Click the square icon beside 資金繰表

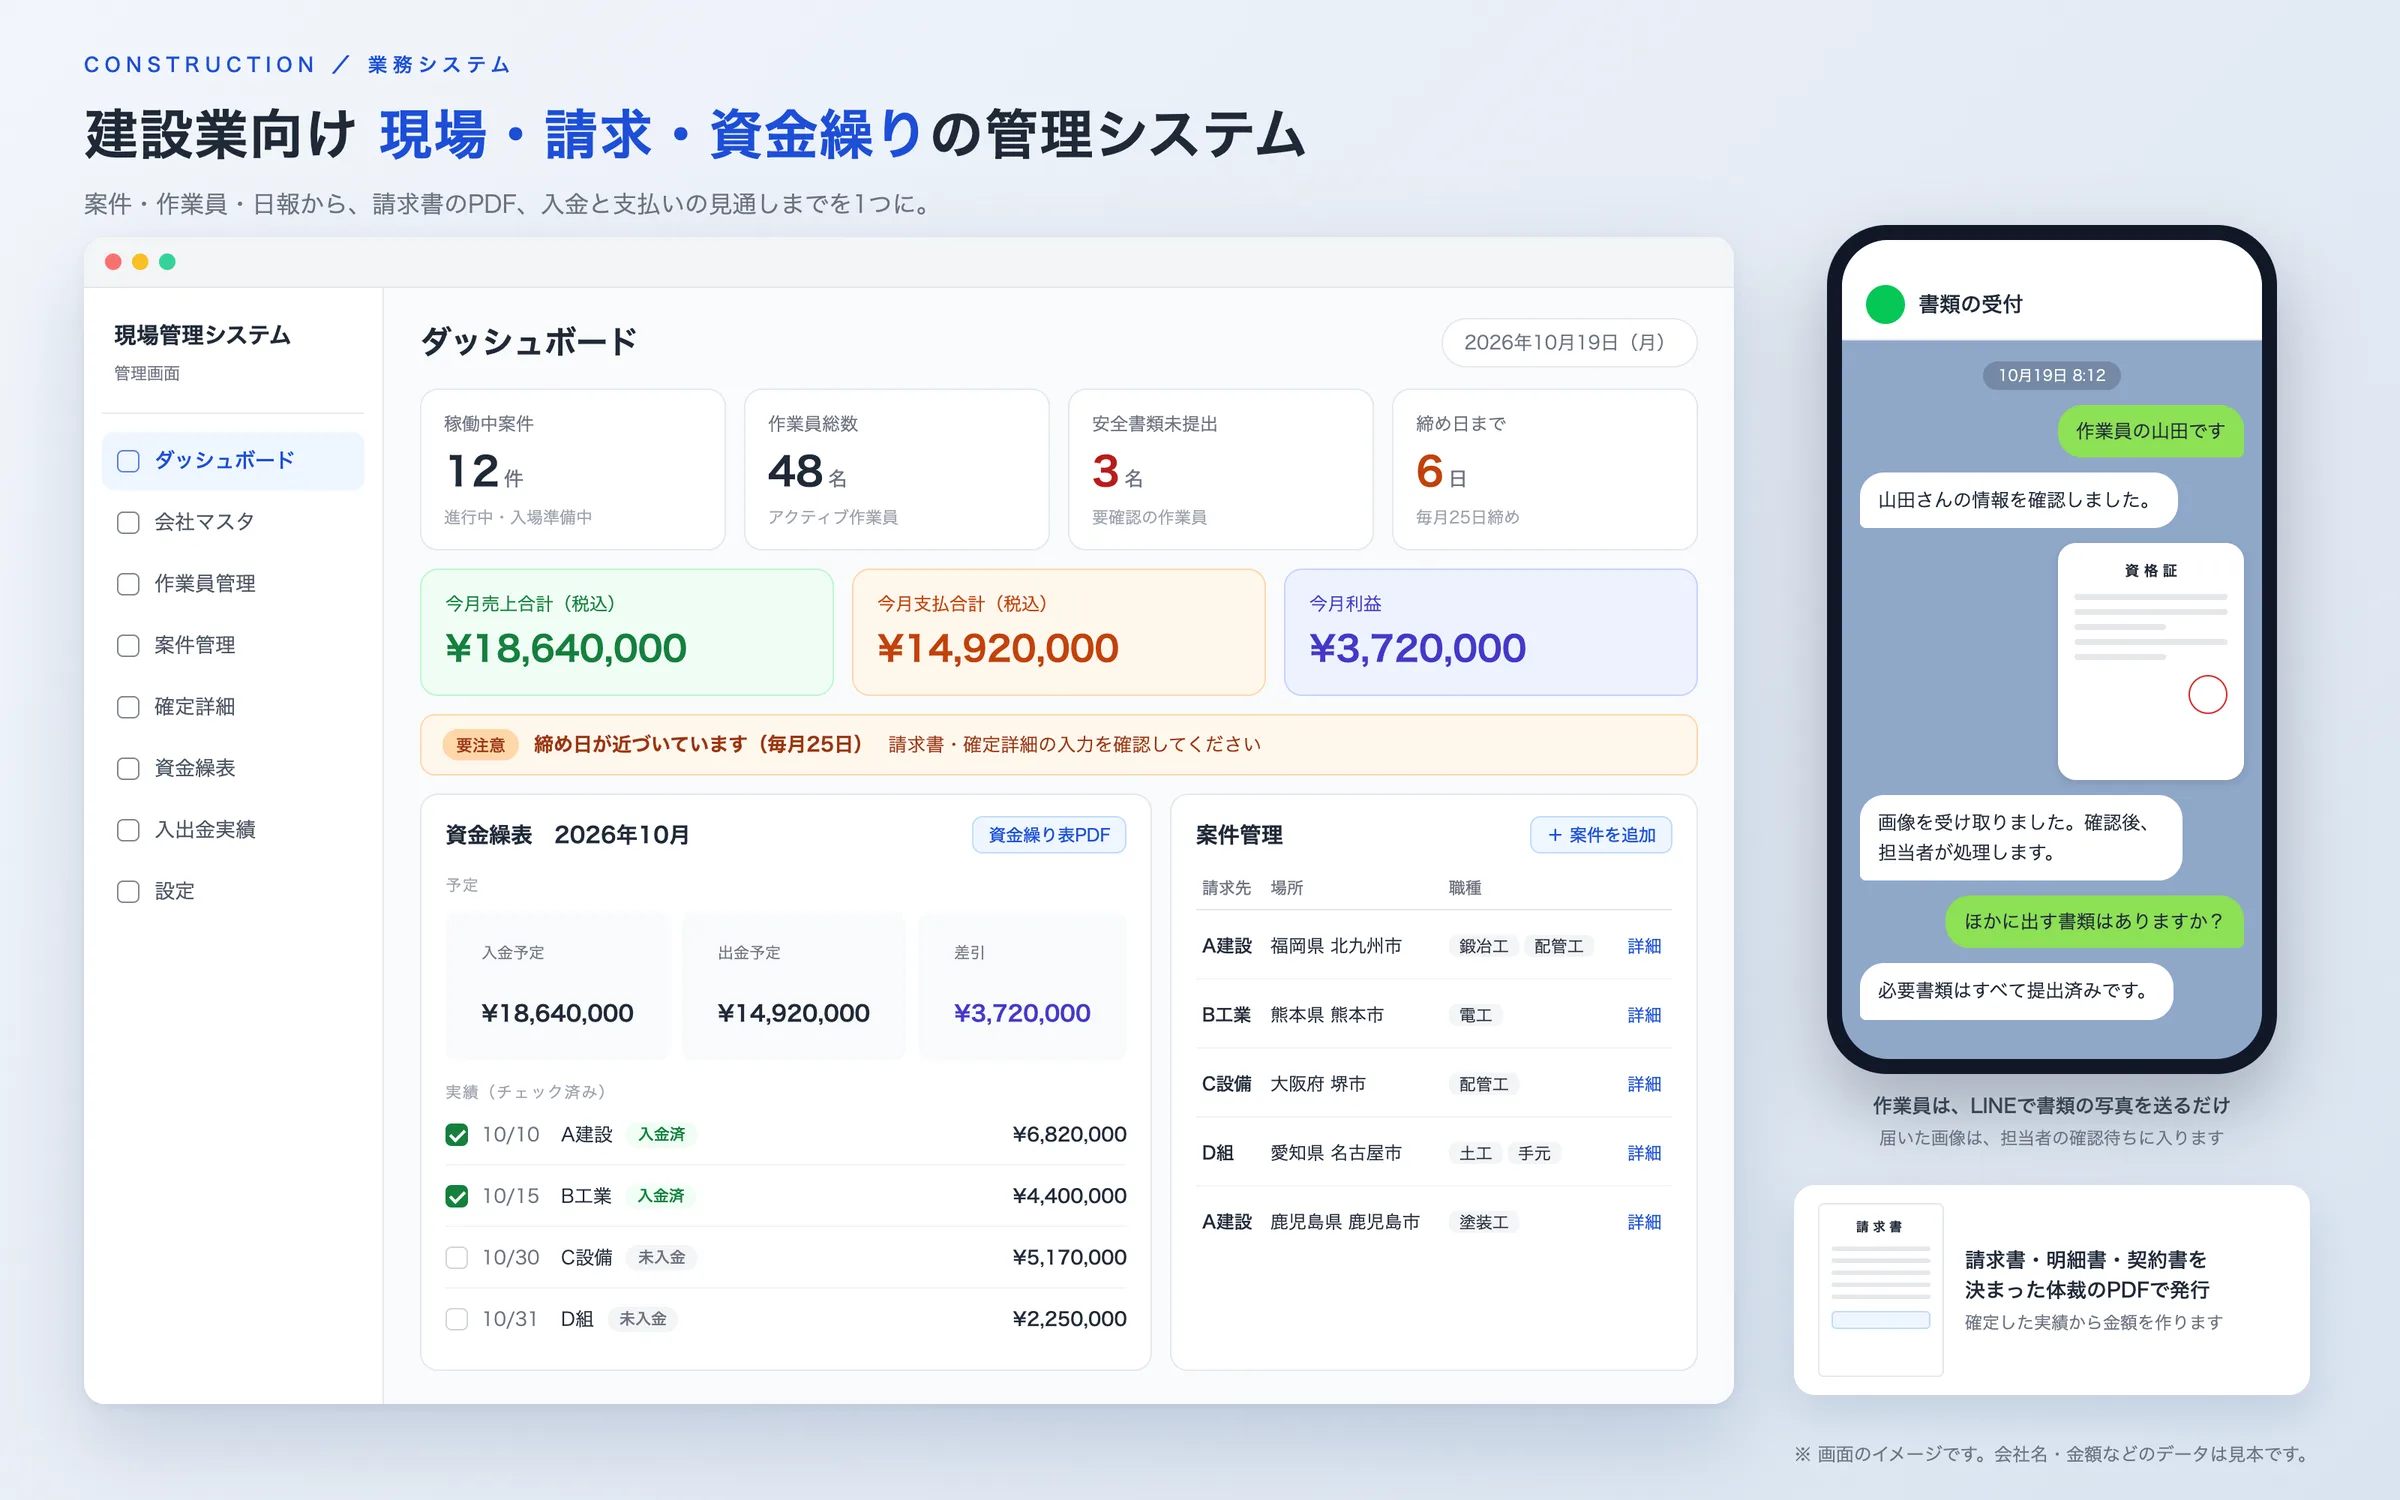(x=128, y=769)
